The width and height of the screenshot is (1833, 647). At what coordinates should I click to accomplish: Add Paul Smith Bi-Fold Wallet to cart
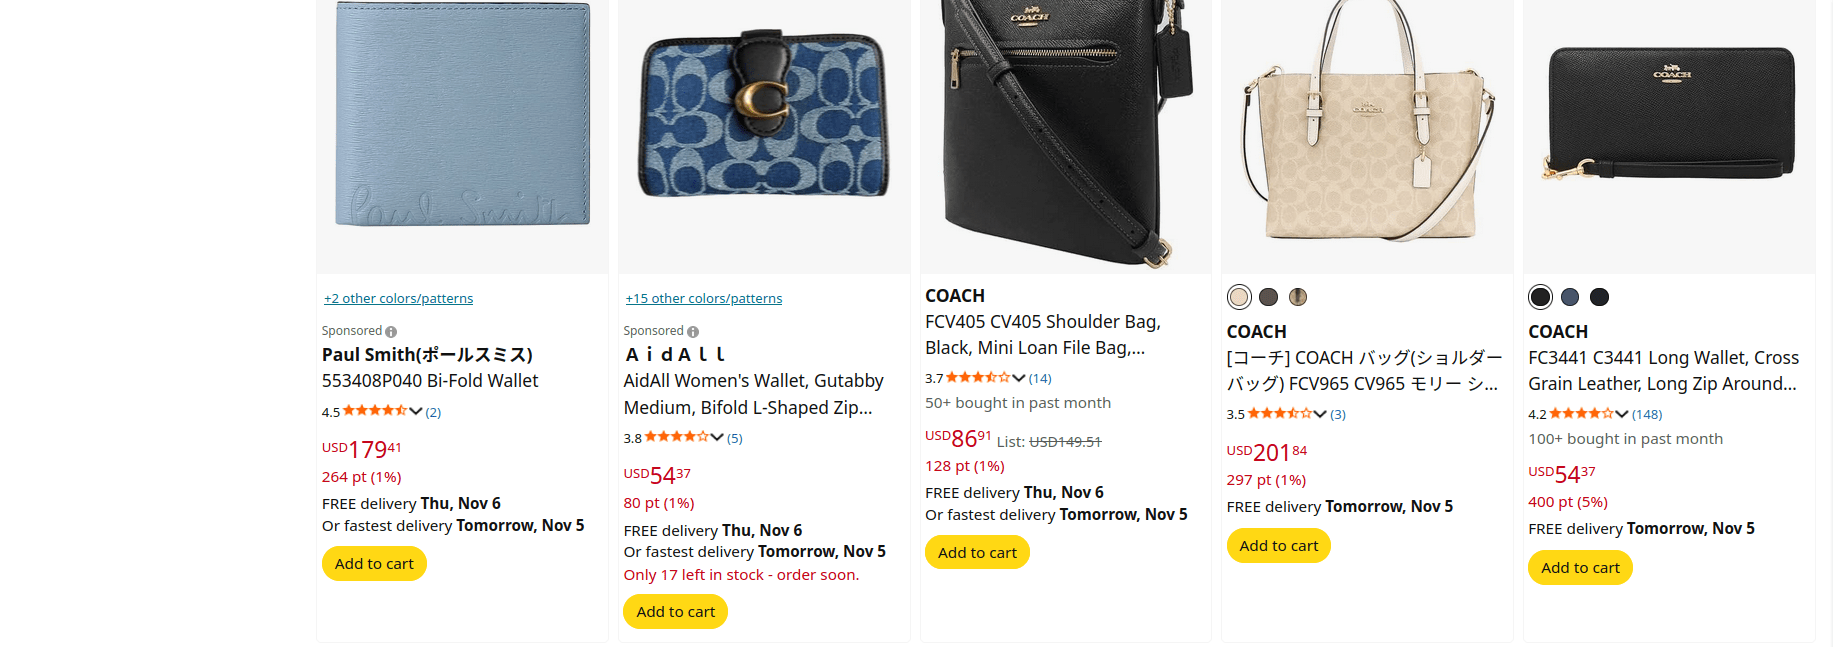374,564
